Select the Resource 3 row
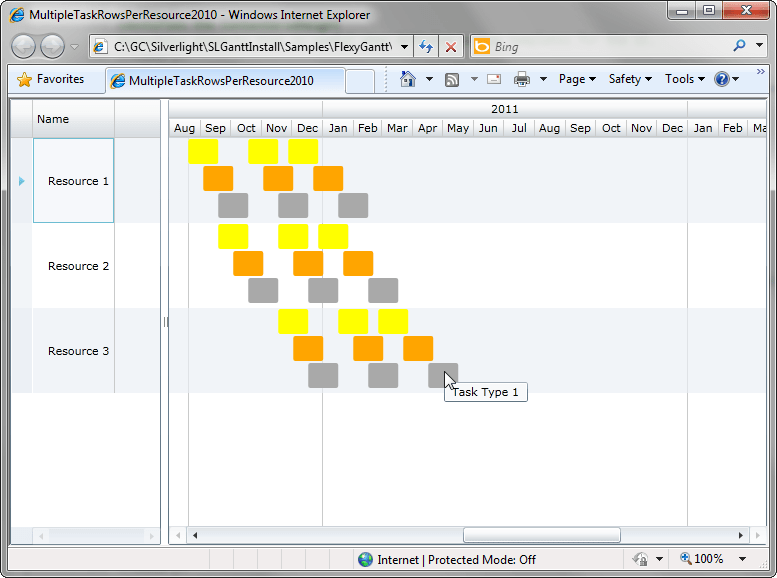The height and width of the screenshot is (578, 777). click(73, 350)
